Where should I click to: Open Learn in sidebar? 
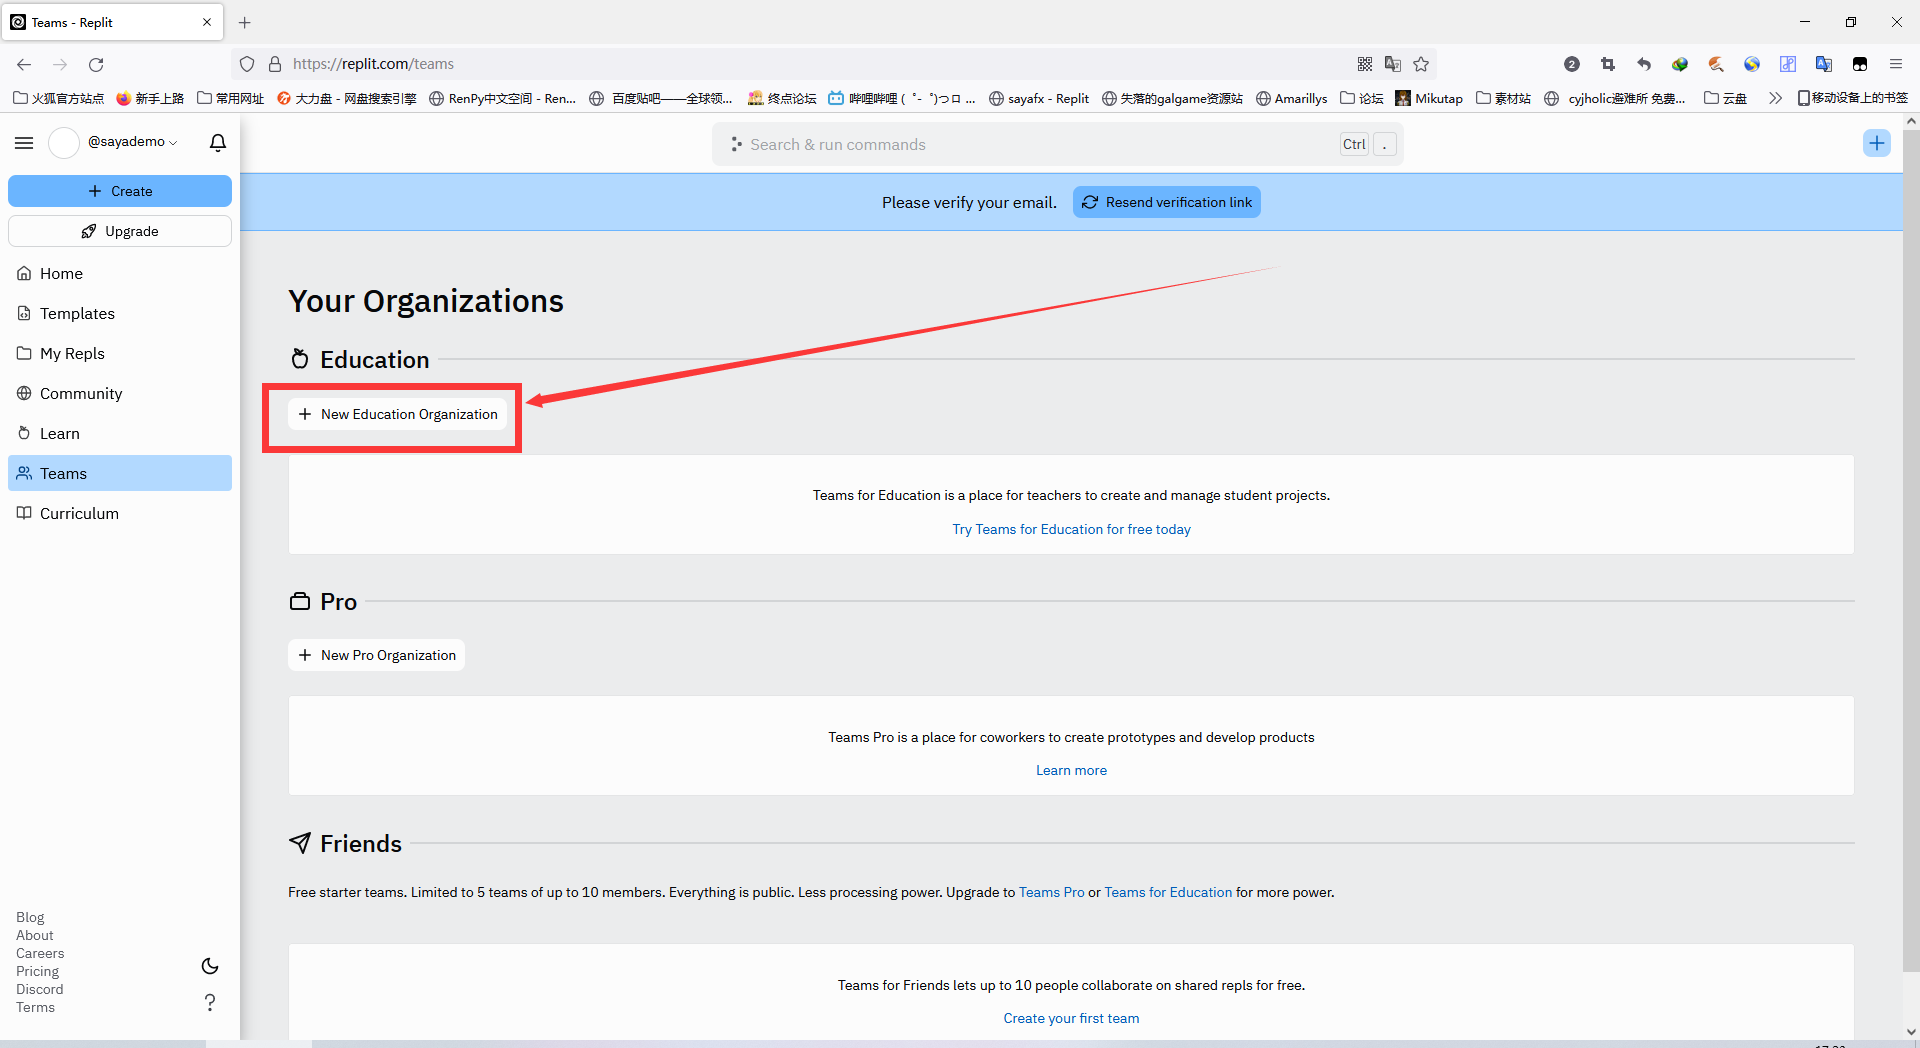pos(120,433)
